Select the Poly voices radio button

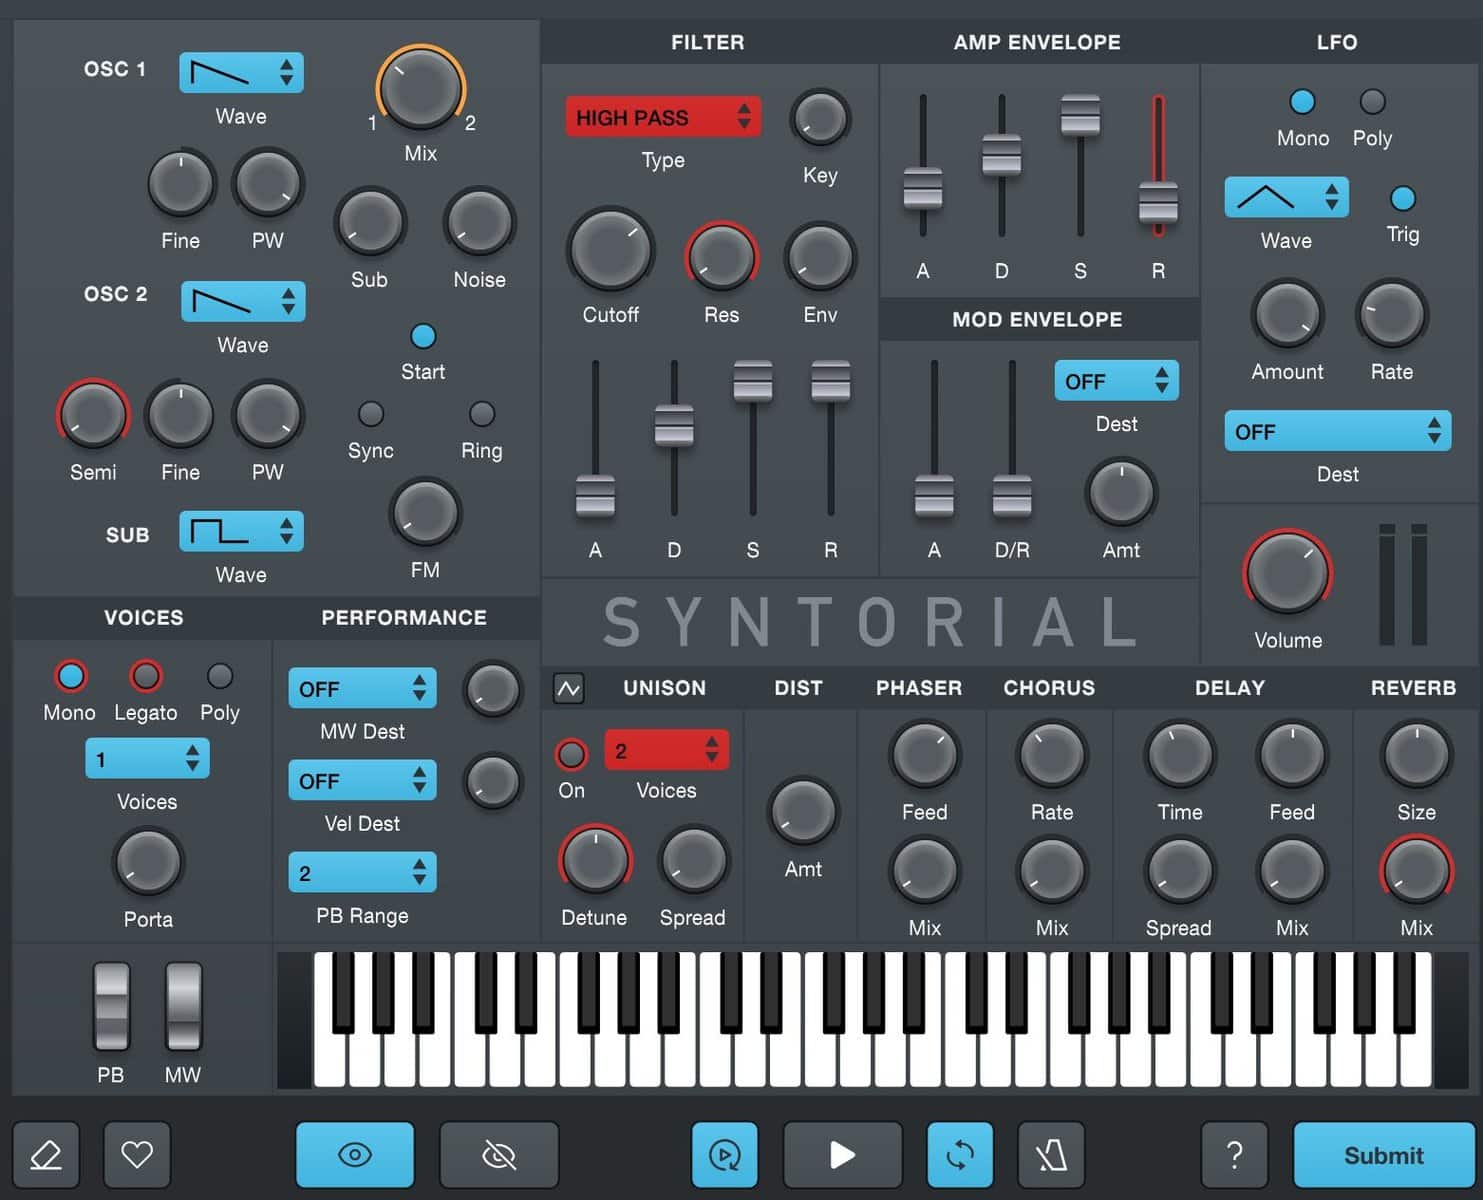point(219,676)
